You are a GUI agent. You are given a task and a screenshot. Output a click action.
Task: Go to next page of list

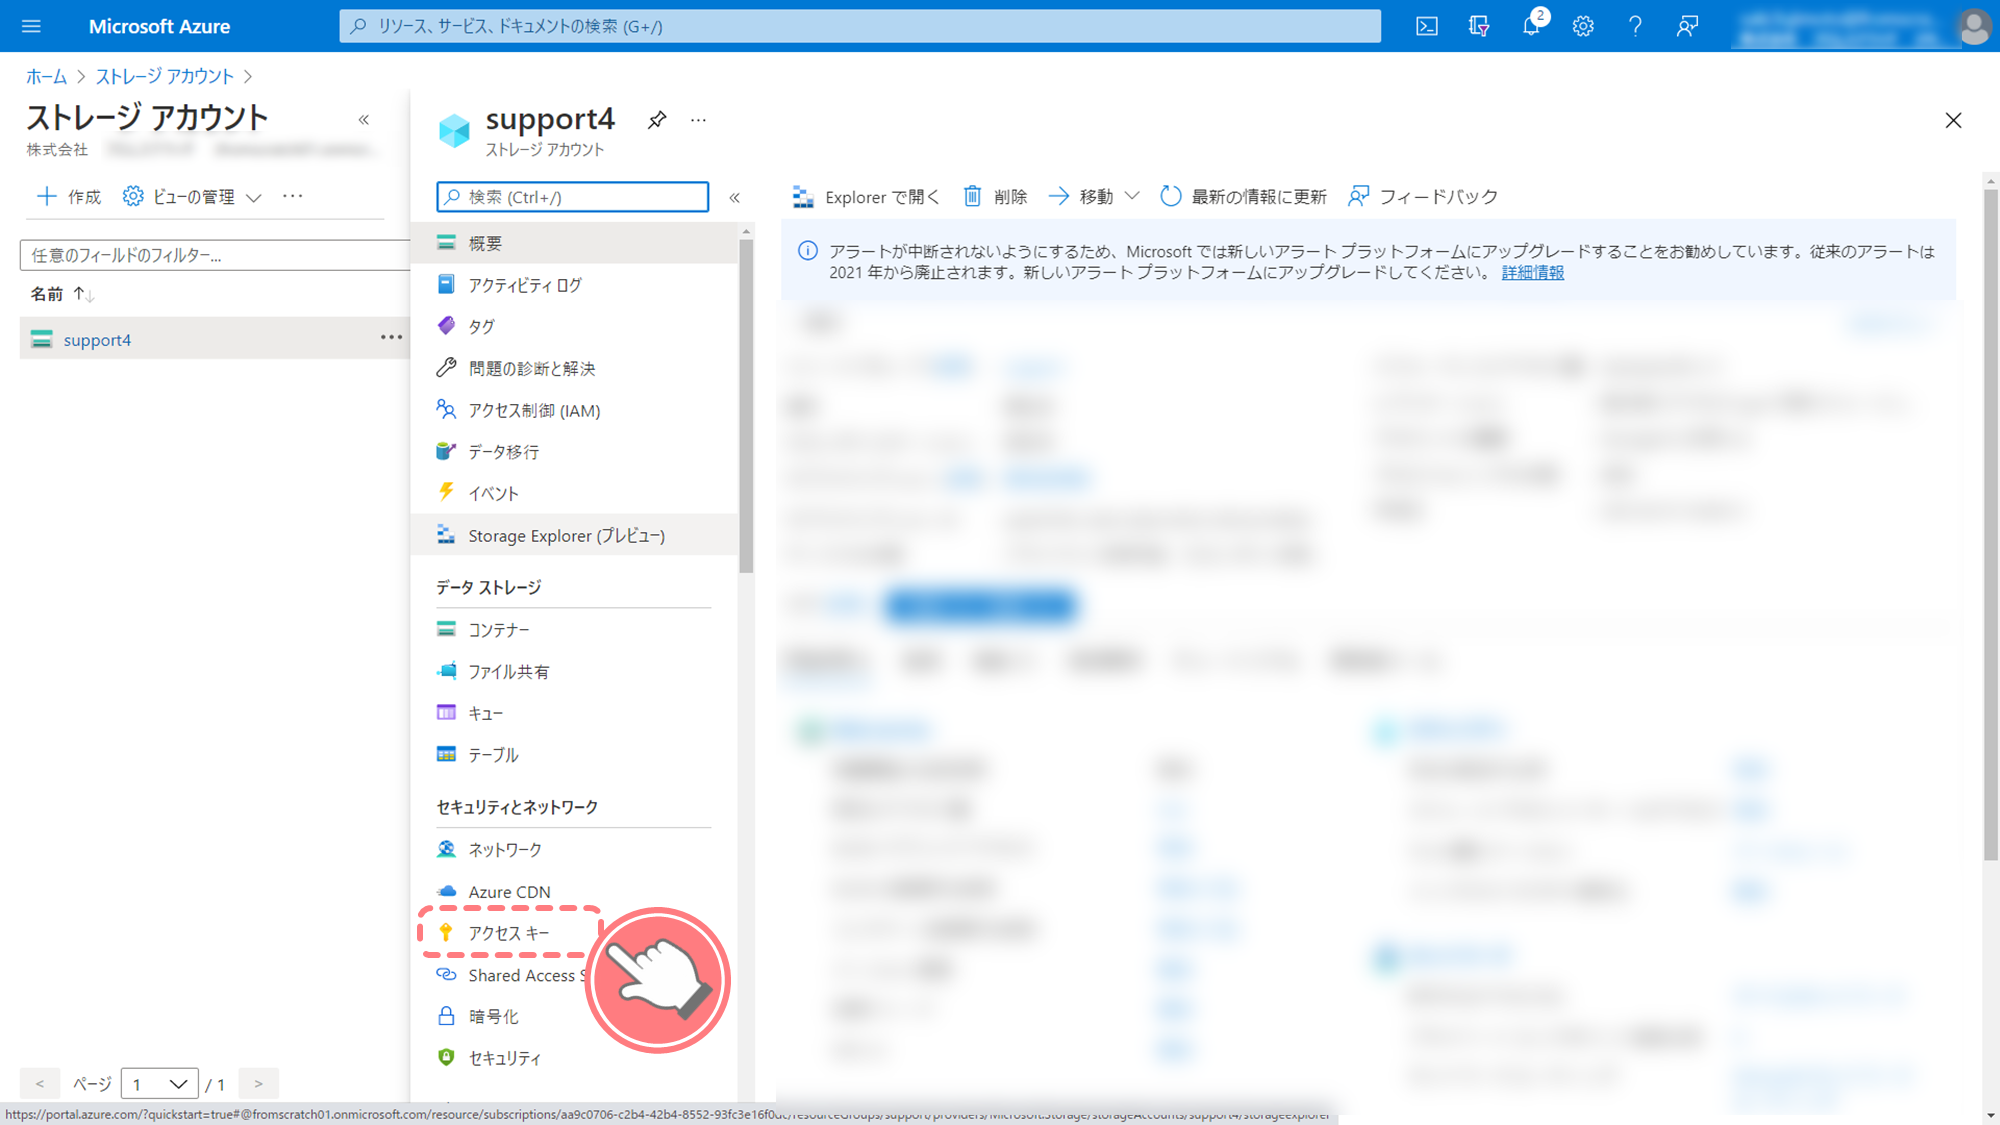point(258,1083)
